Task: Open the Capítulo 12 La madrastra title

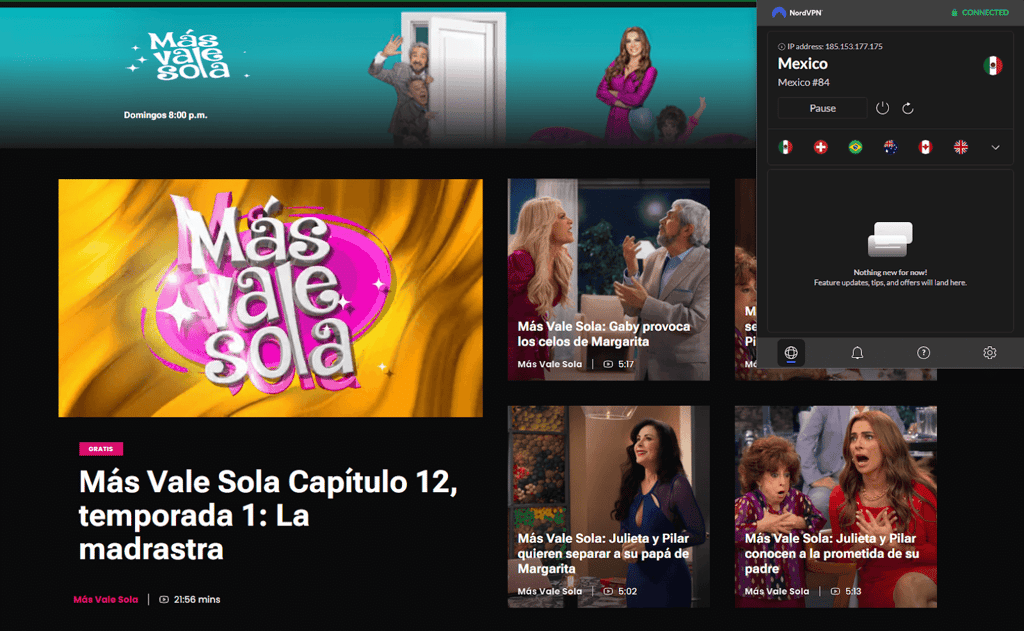Action: [x=268, y=515]
